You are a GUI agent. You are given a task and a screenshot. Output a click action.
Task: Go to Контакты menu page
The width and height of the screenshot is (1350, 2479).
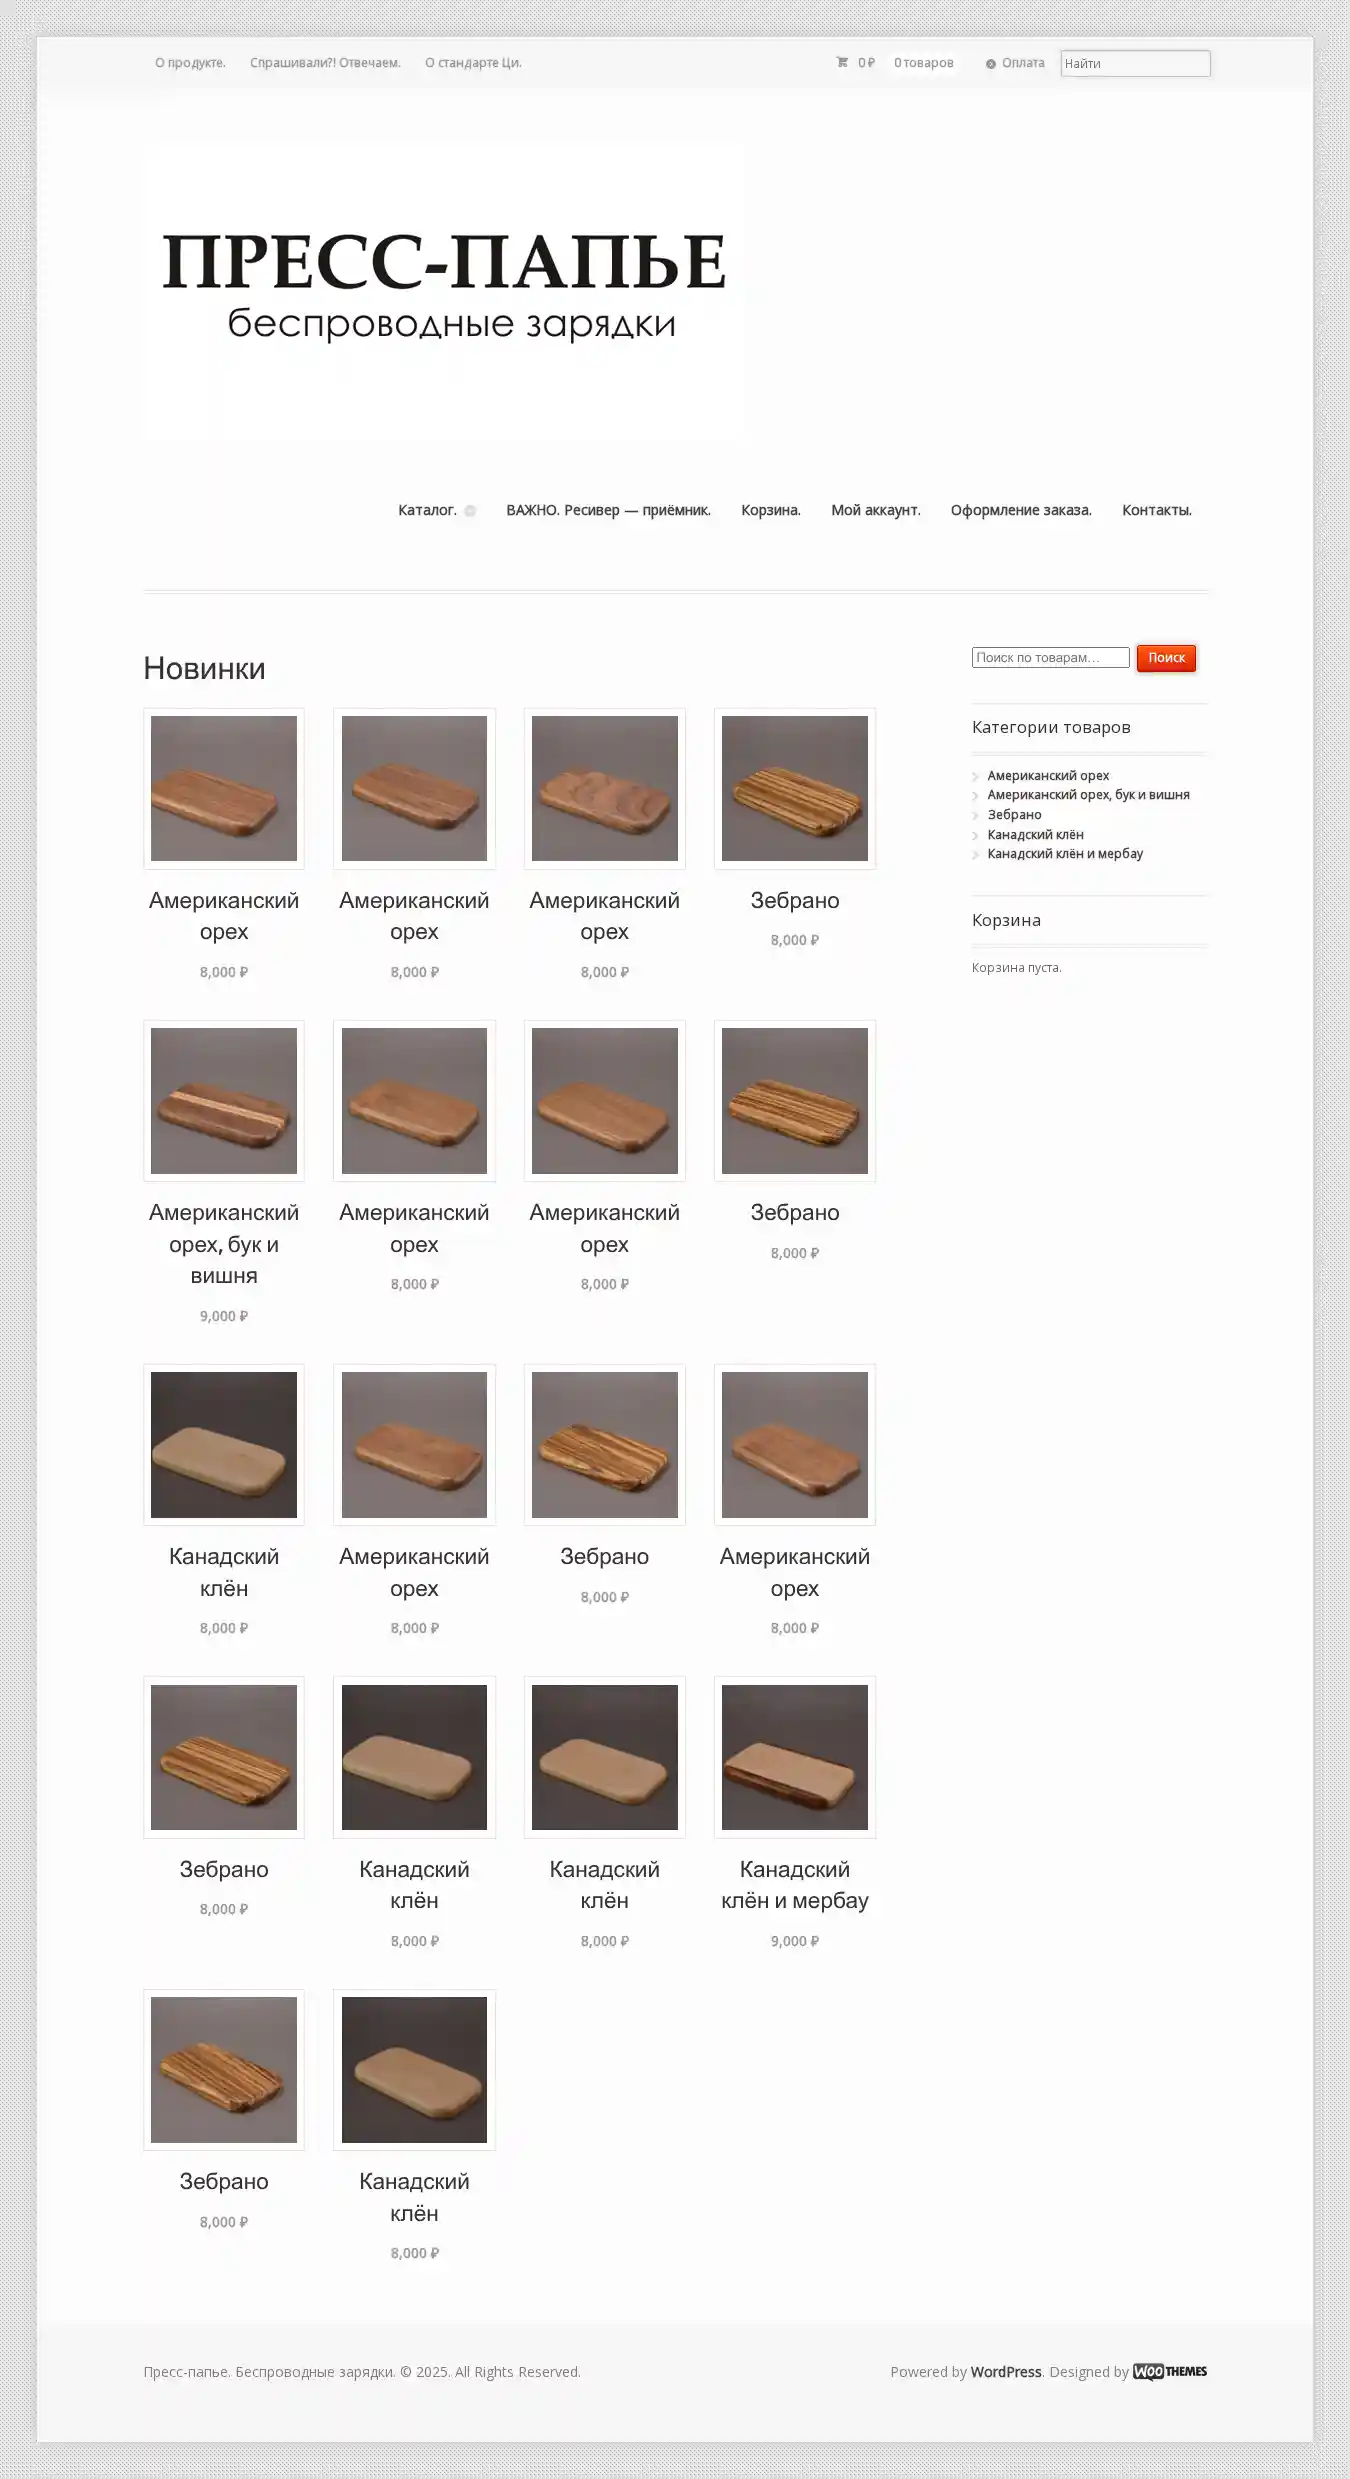pyautogui.click(x=1156, y=510)
